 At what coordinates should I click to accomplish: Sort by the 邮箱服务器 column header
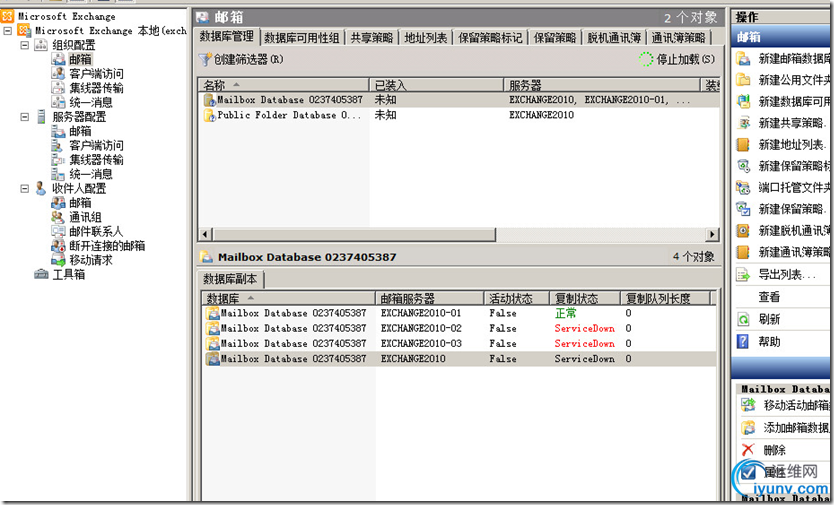[x=430, y=299]
